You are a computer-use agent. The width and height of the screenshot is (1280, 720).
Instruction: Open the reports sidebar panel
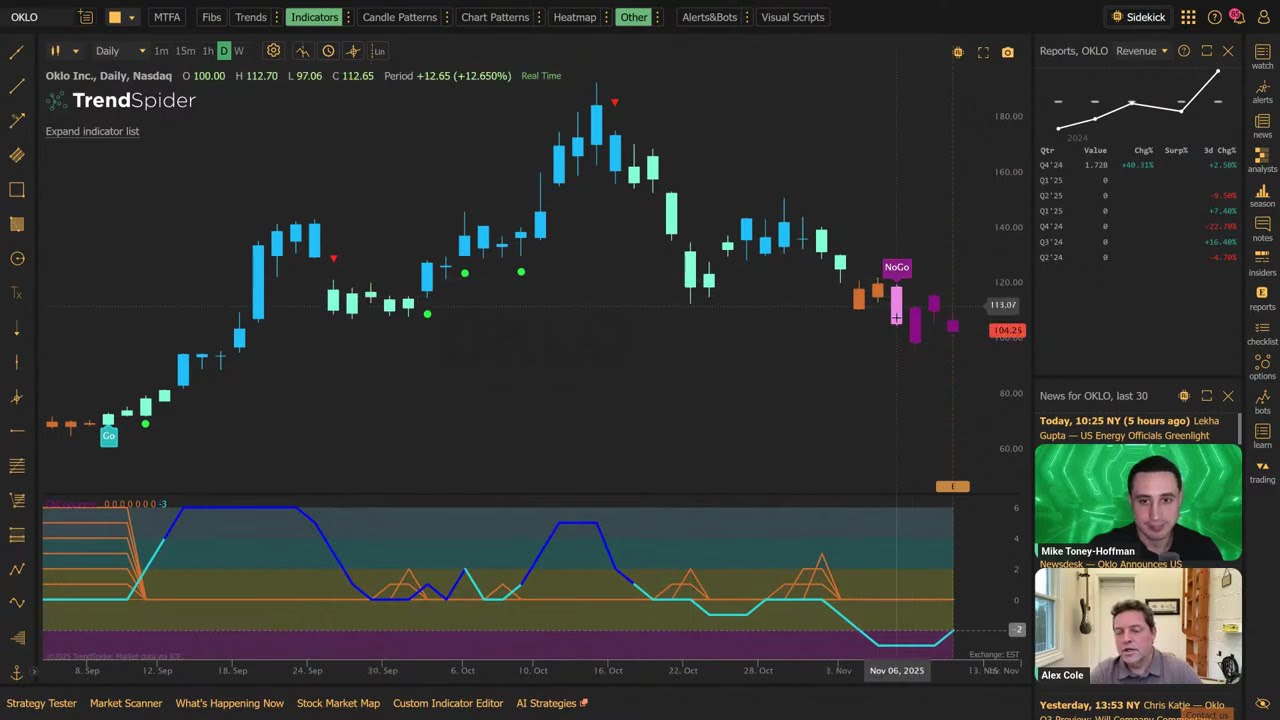point(1262,298)
